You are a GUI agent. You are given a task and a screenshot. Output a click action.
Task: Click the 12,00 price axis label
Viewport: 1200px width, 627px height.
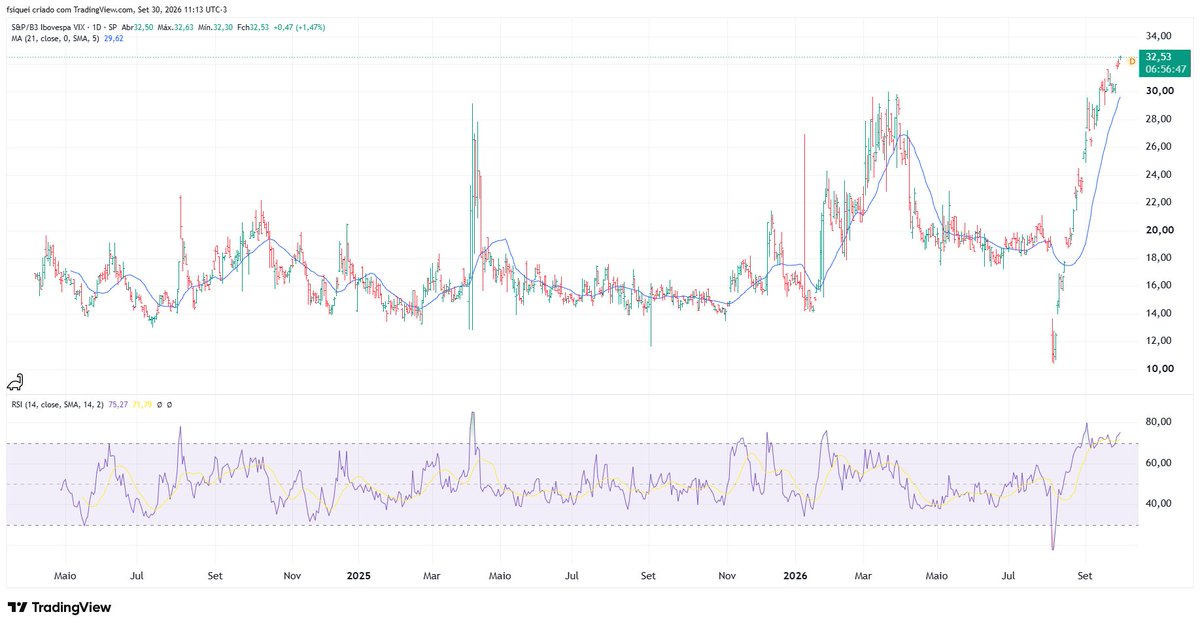tap(1159, 341)
